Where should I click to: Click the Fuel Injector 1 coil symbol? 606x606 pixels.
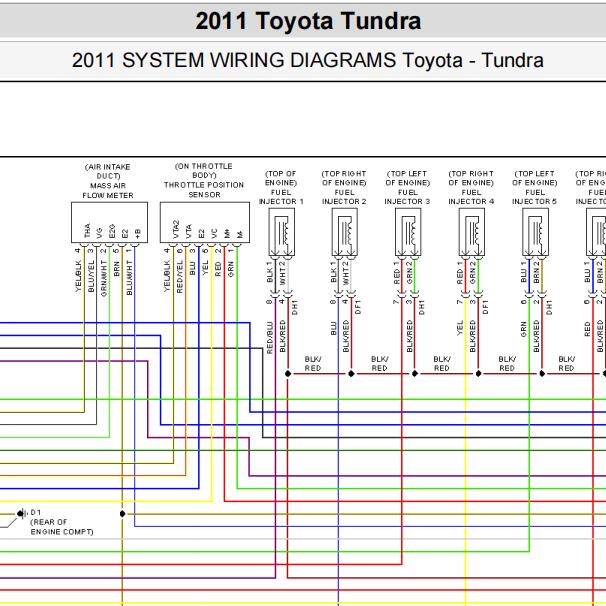pyautogui.click(x=281, y=232)
